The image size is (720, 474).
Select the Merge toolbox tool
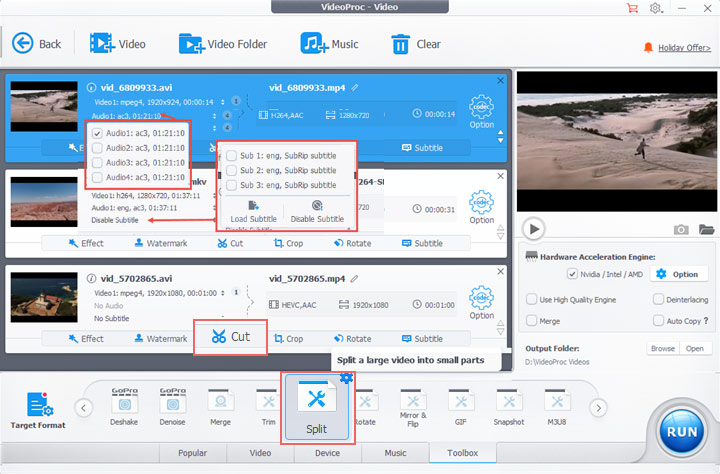click(x=220, y=407)
